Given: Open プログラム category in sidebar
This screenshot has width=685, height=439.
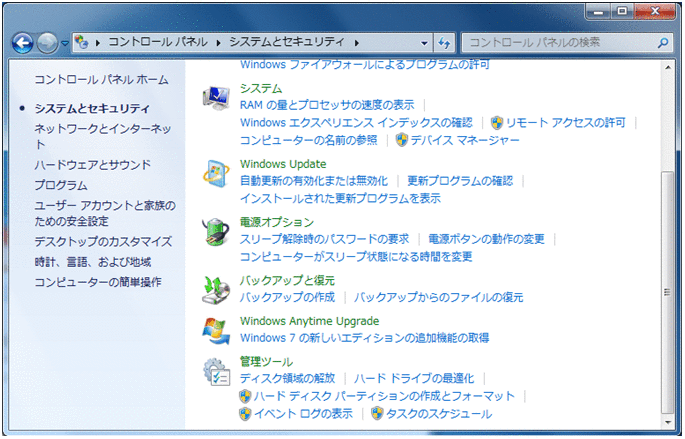Looking at the screenshot, I should 61,185.
